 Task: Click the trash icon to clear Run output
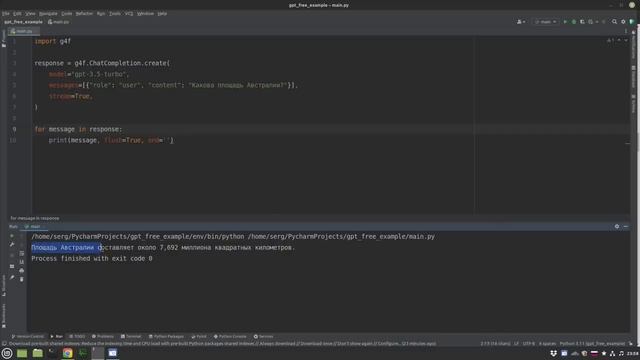tap(22, 279)
